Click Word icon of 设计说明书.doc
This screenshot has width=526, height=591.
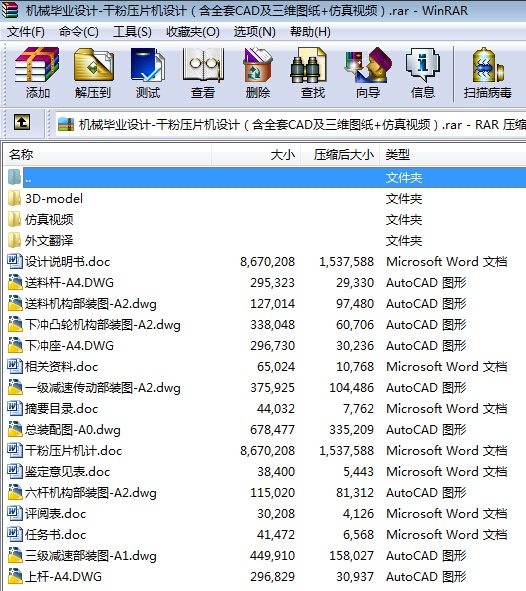pos(14,261)
